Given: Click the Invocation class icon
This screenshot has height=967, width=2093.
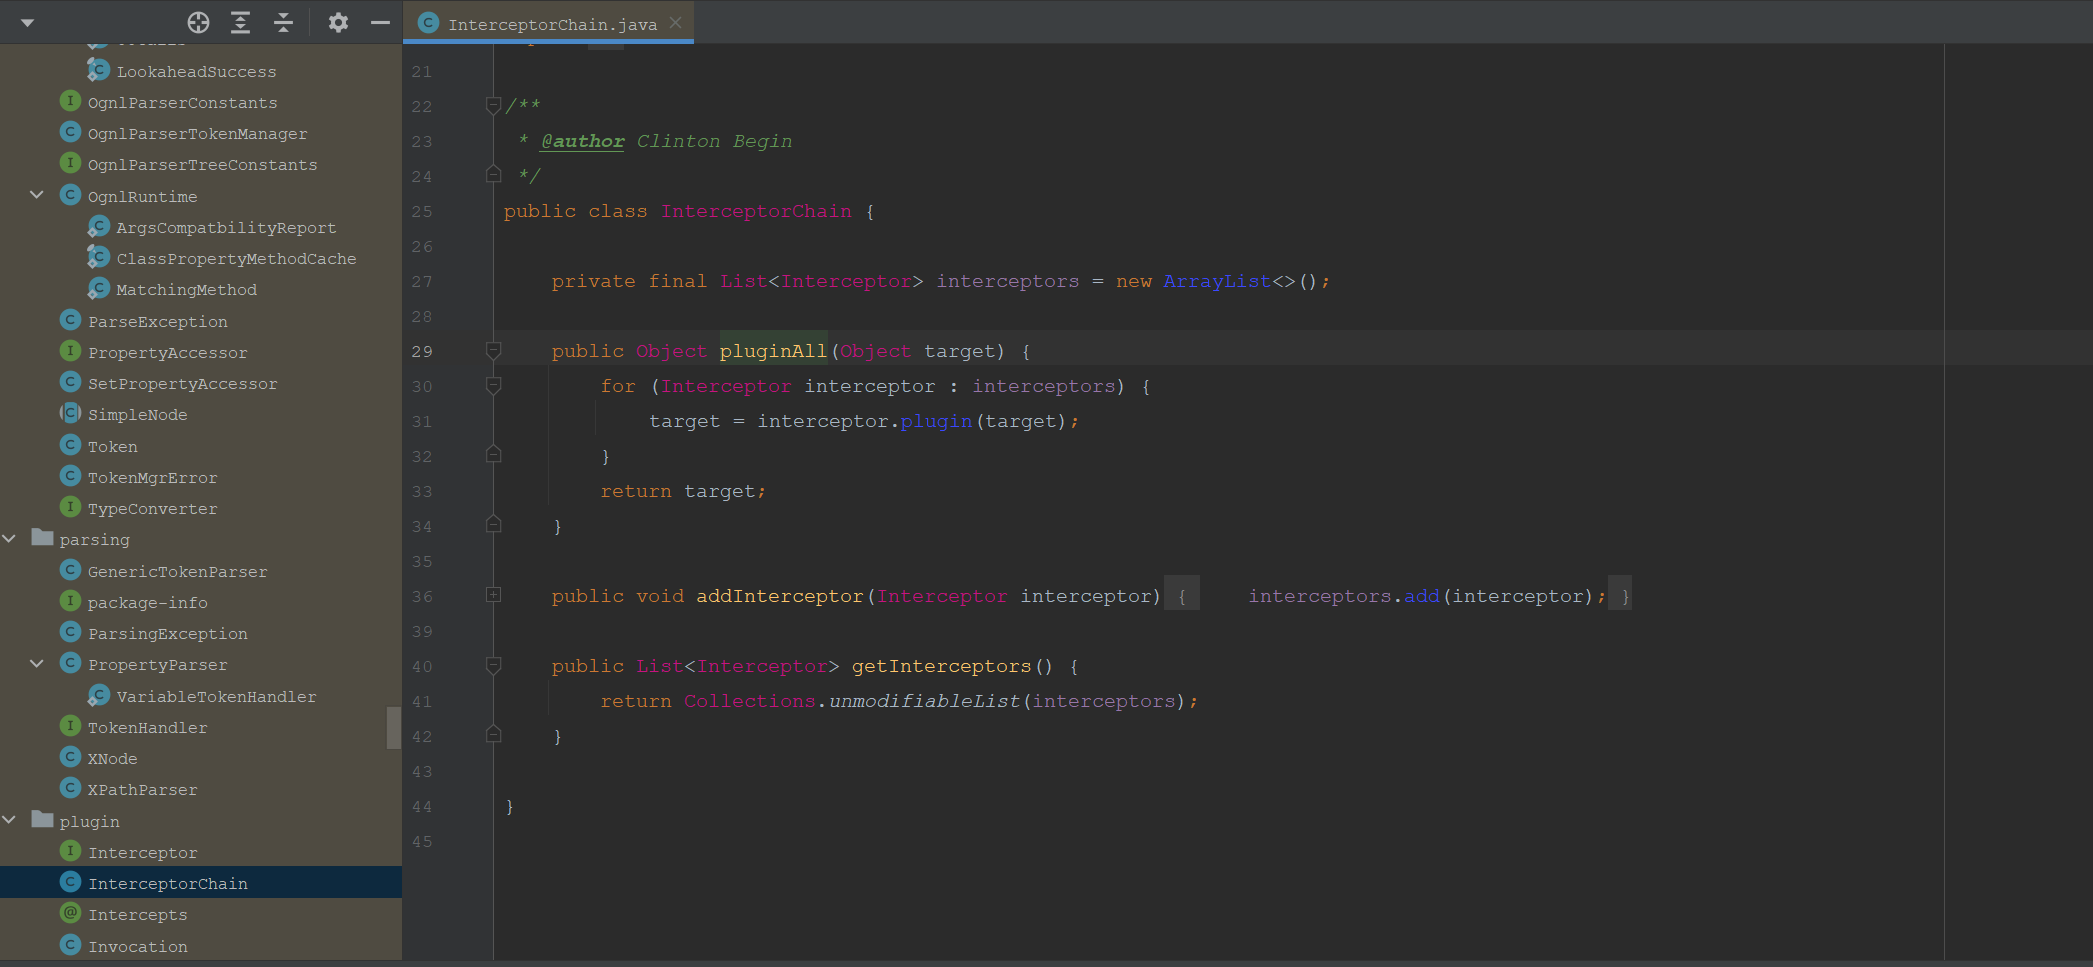Looking at the screenshot, I should 70,945.
